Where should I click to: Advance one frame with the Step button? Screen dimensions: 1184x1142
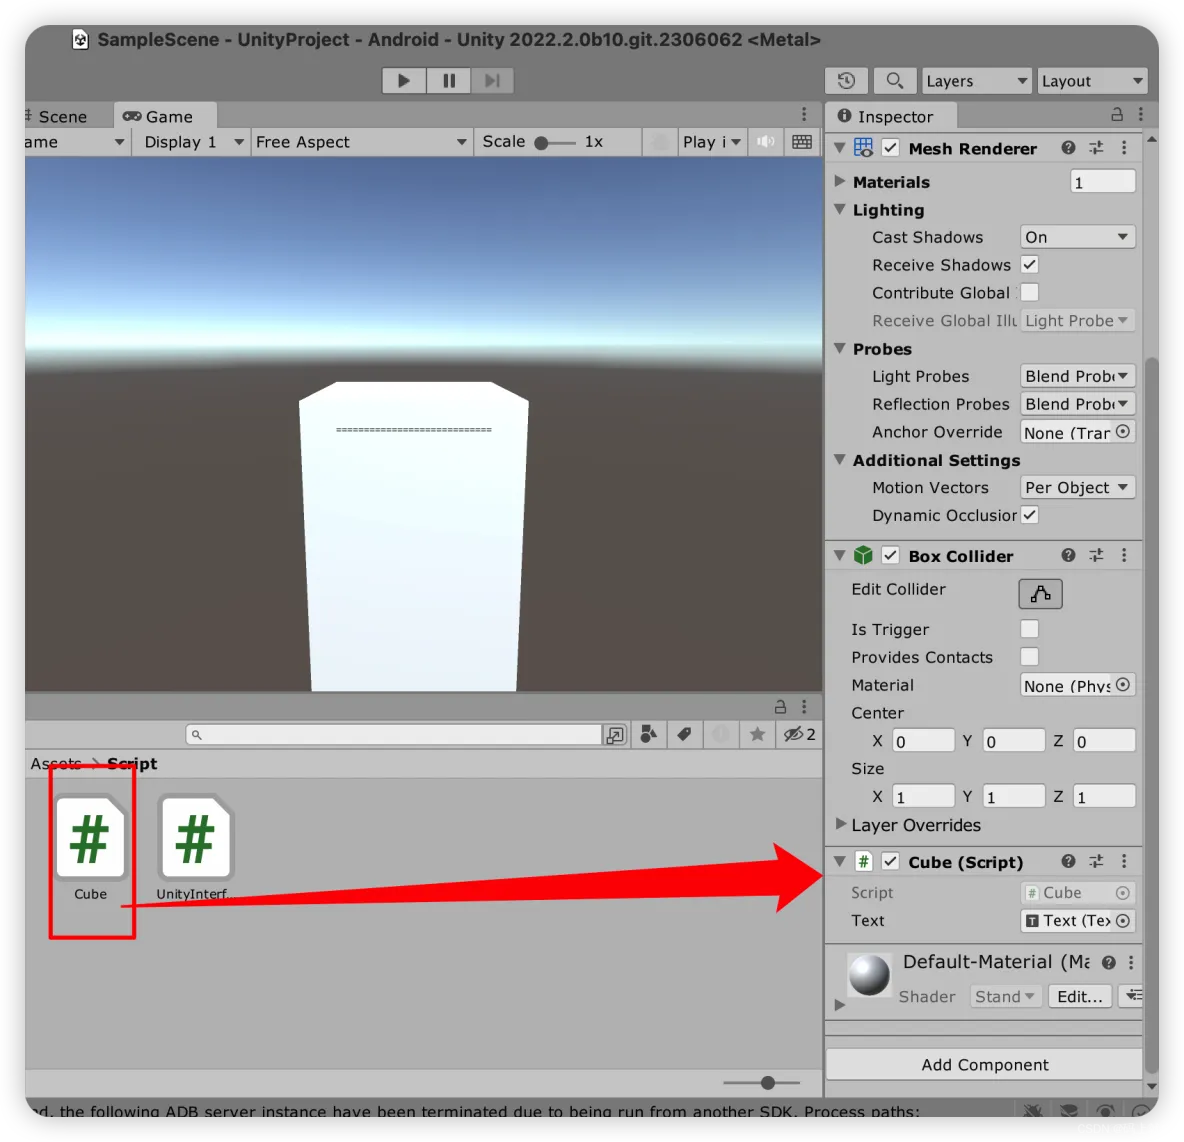(x=492, y=80)
